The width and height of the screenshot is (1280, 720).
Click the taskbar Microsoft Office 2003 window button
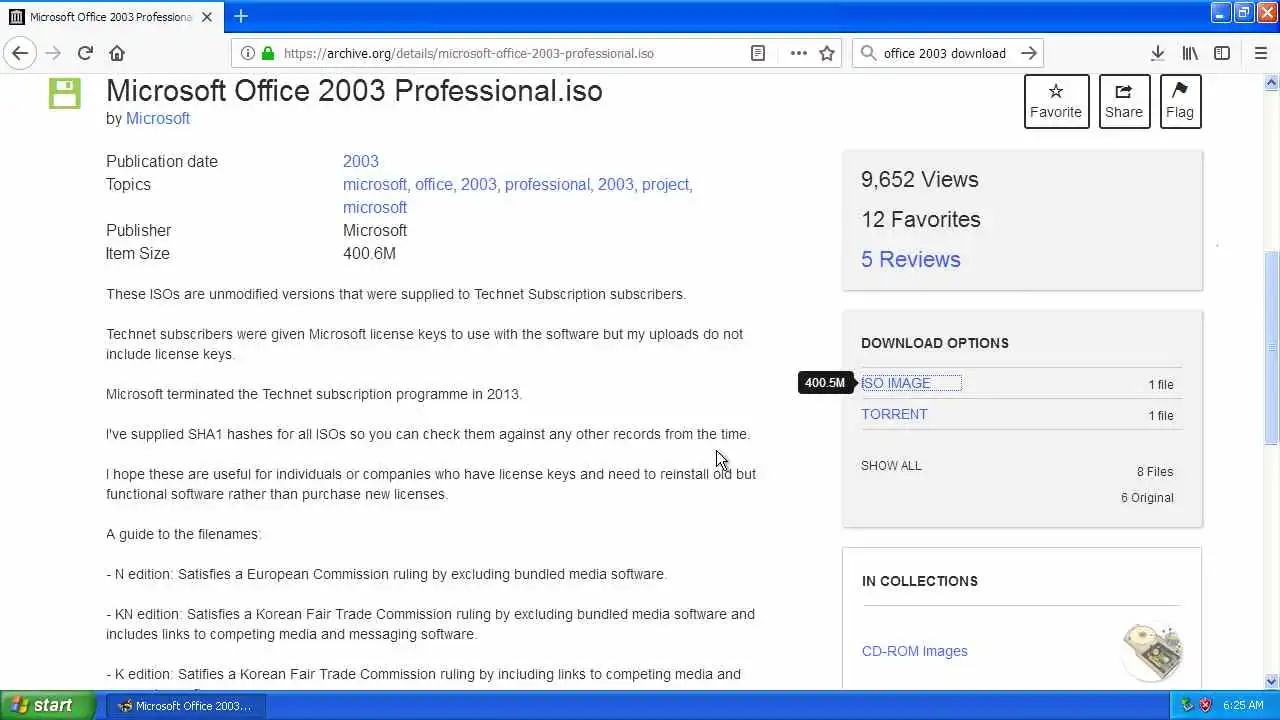[x=185, y=705]
